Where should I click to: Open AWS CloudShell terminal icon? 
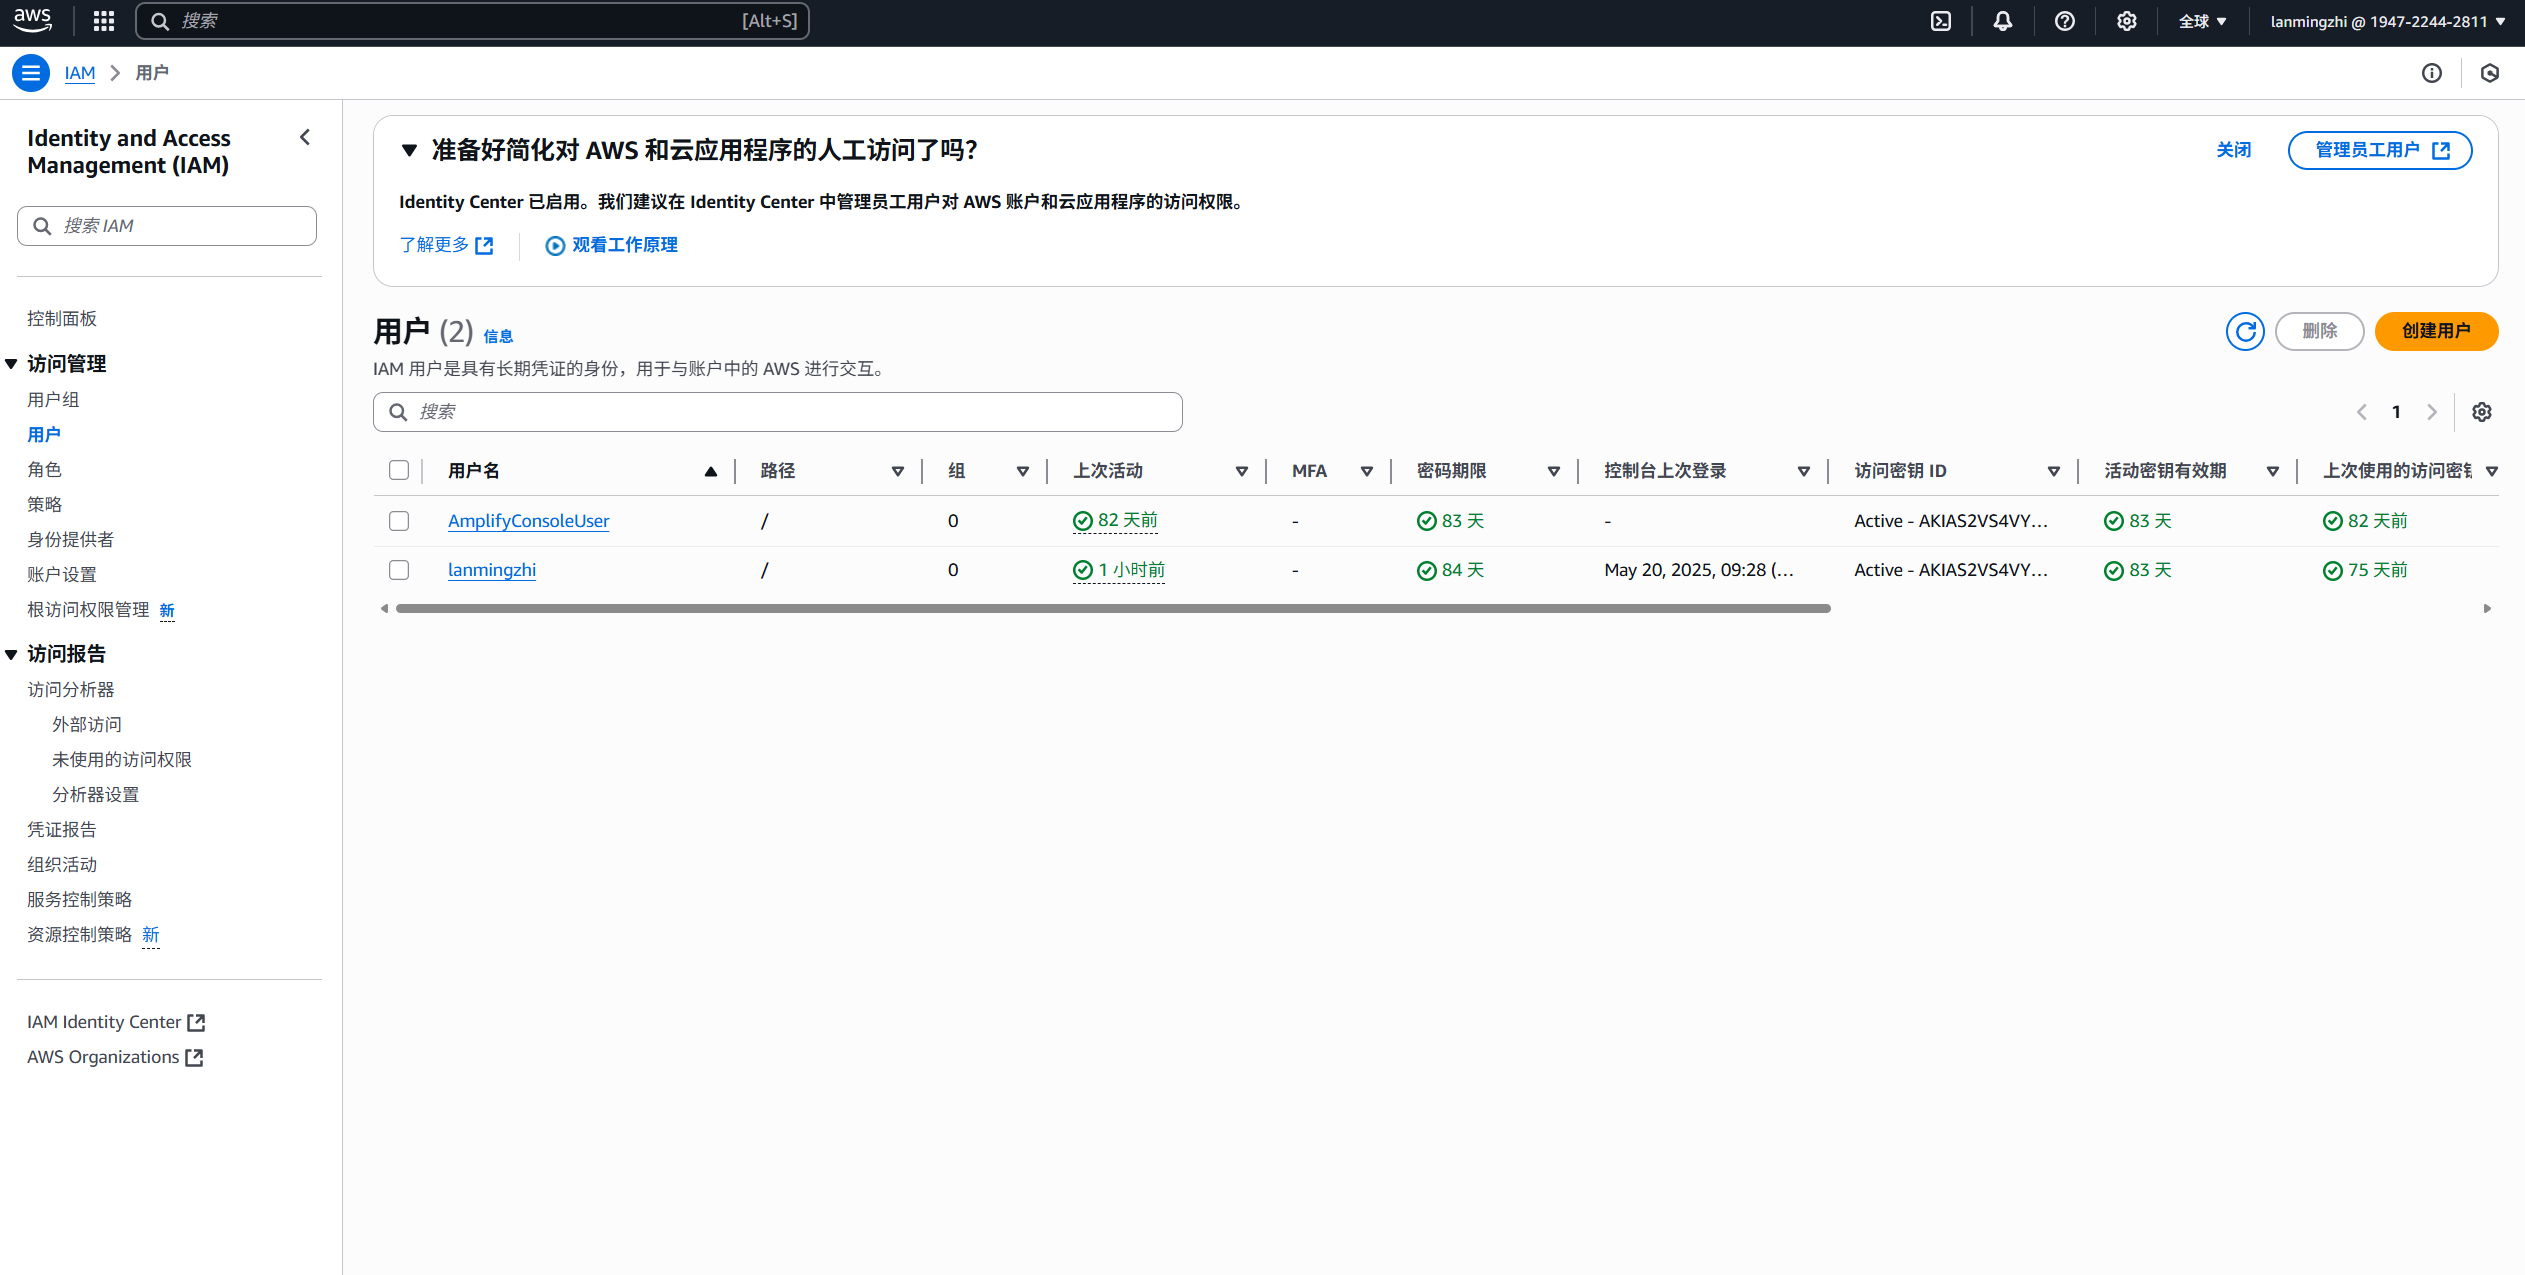pos(1941,21)
